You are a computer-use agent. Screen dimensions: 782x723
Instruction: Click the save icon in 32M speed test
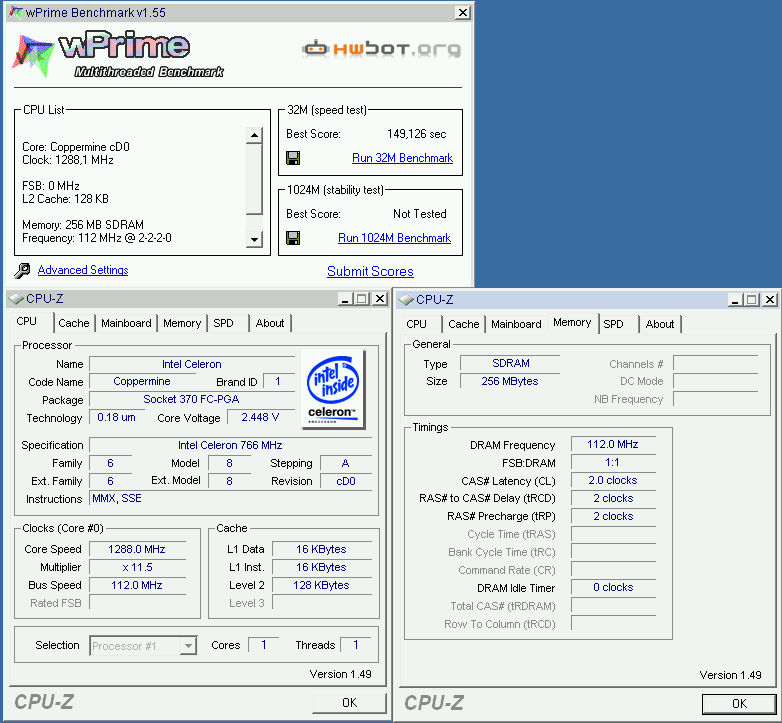[293, 158]
